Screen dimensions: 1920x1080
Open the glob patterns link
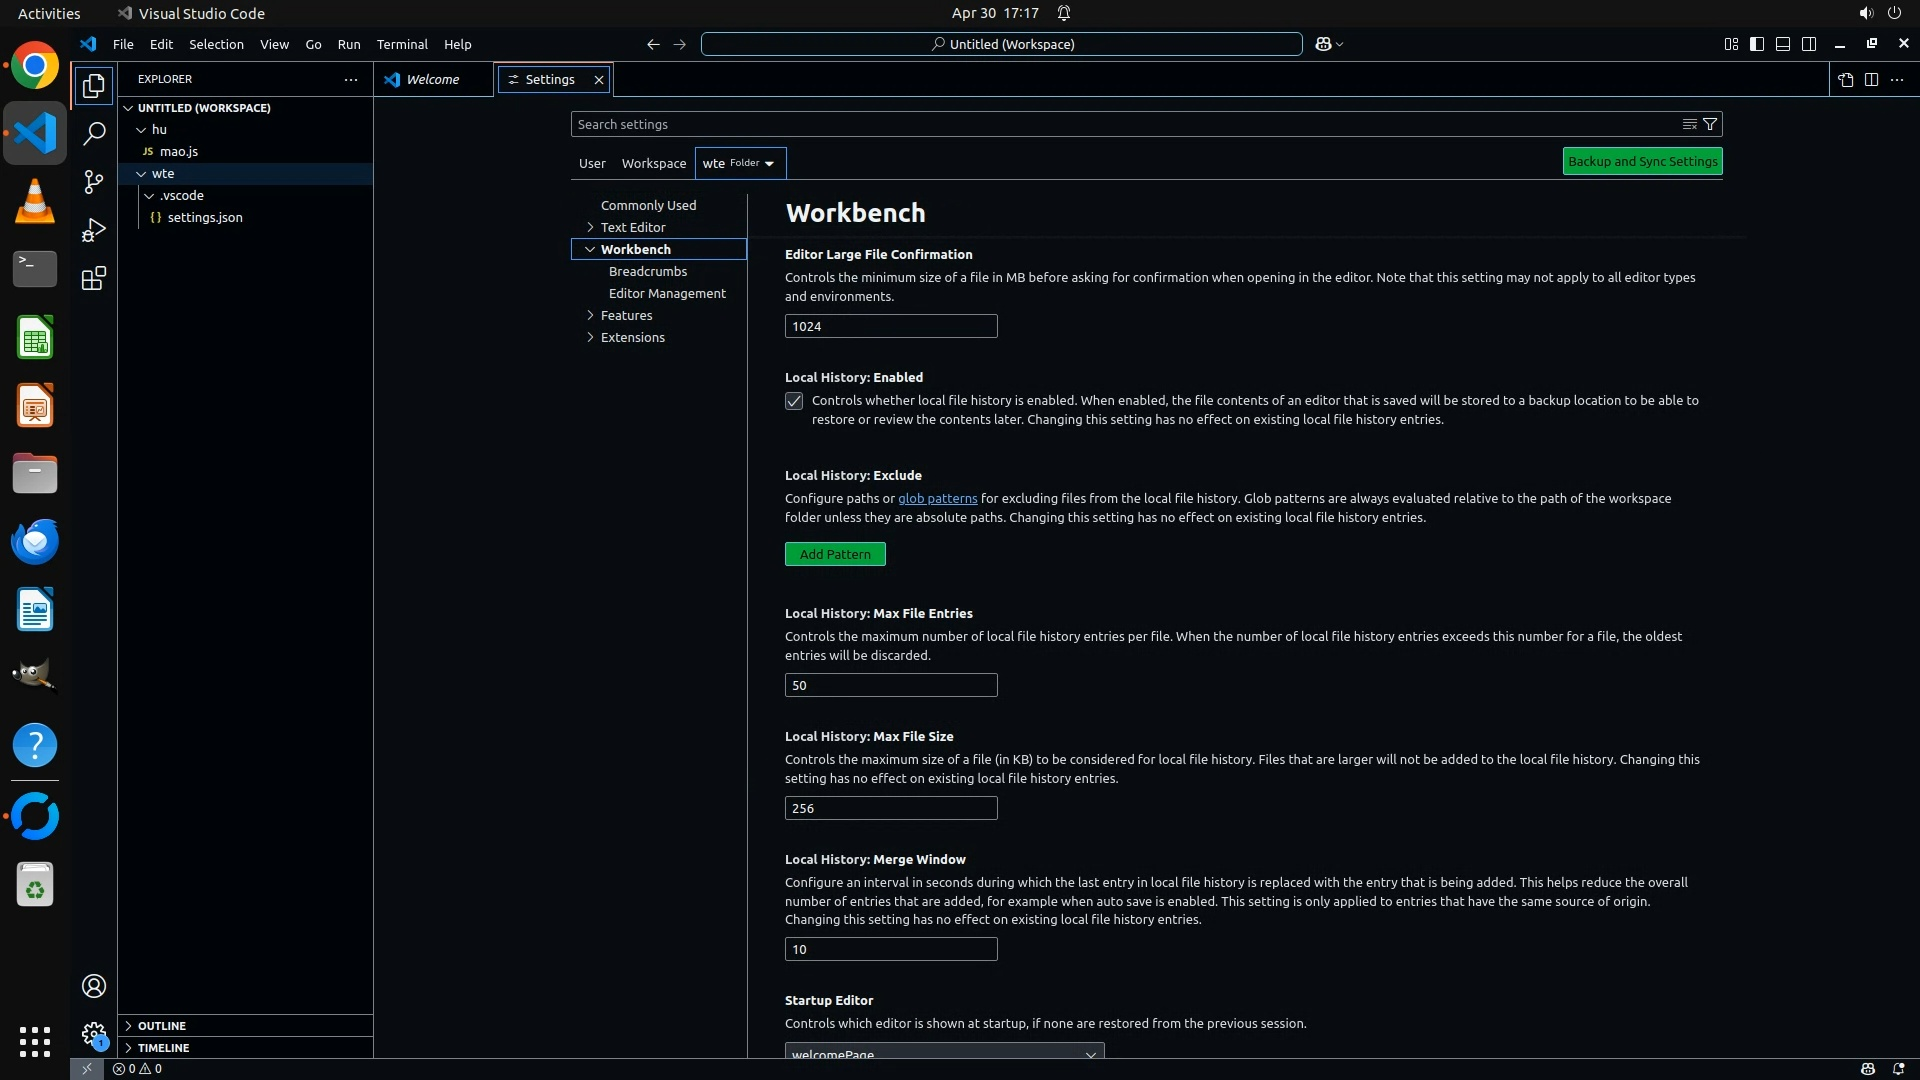(x=937, y=498)
